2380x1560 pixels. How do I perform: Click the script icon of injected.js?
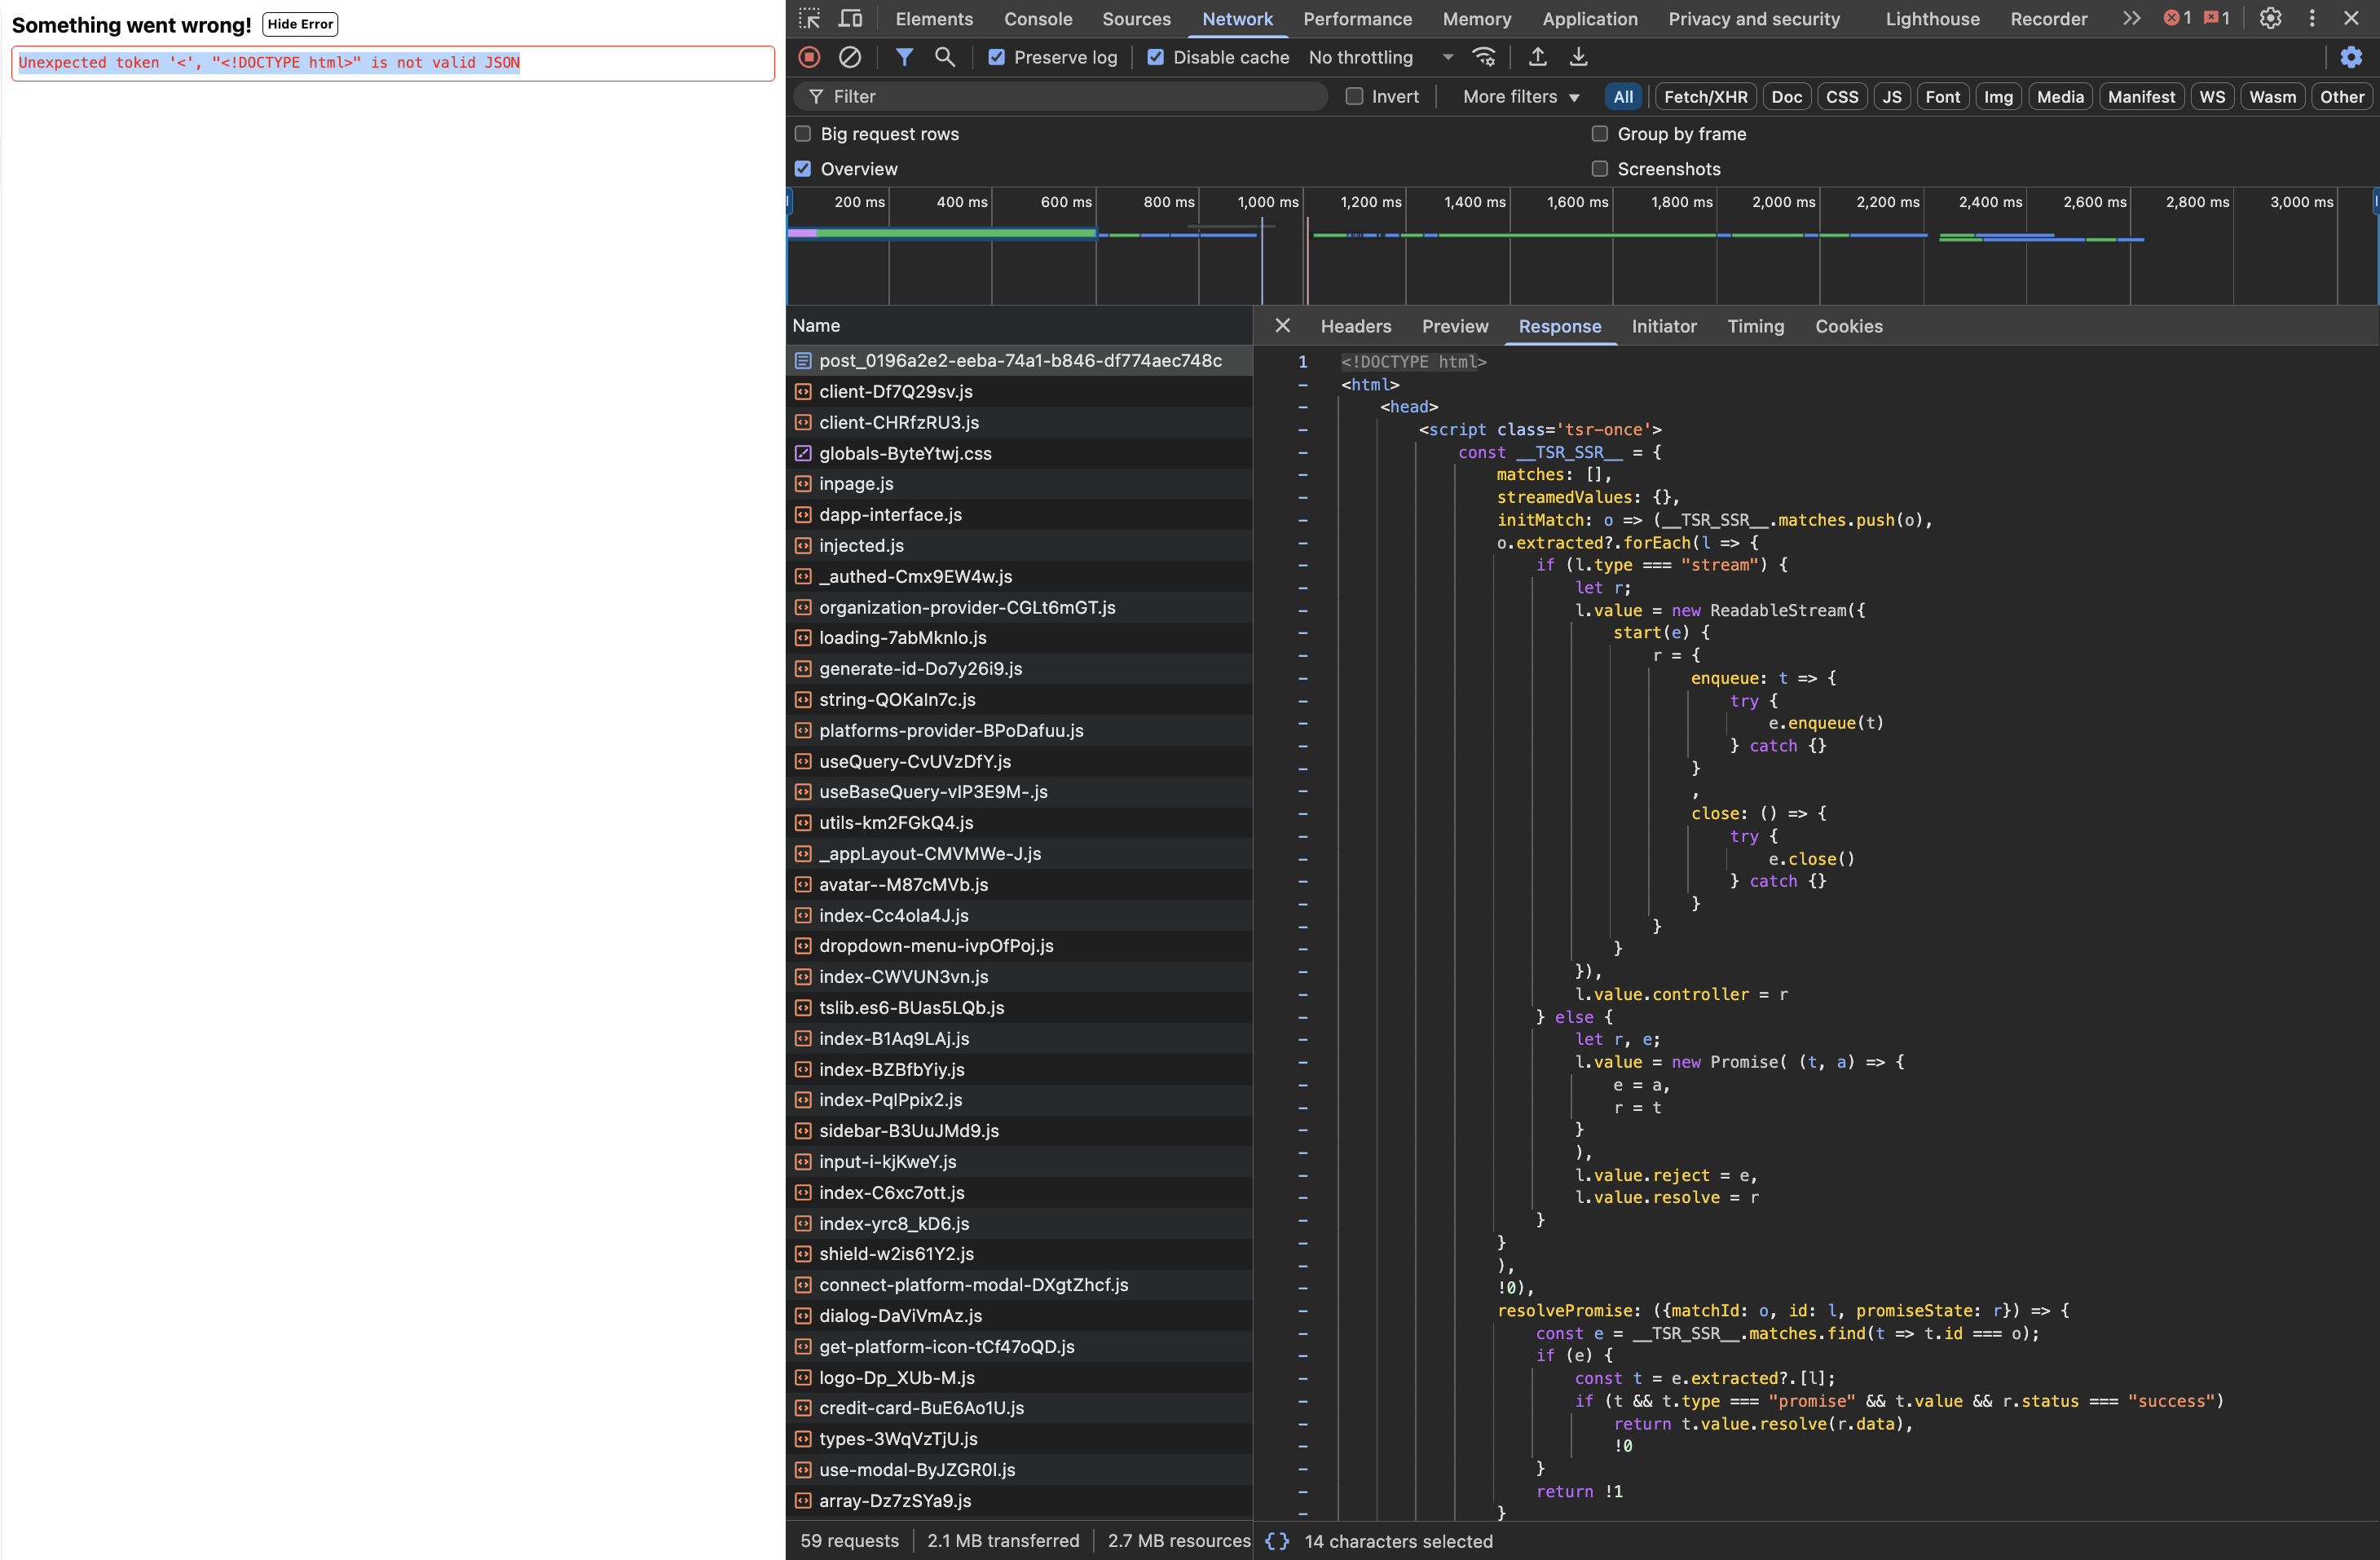[803, 546]
